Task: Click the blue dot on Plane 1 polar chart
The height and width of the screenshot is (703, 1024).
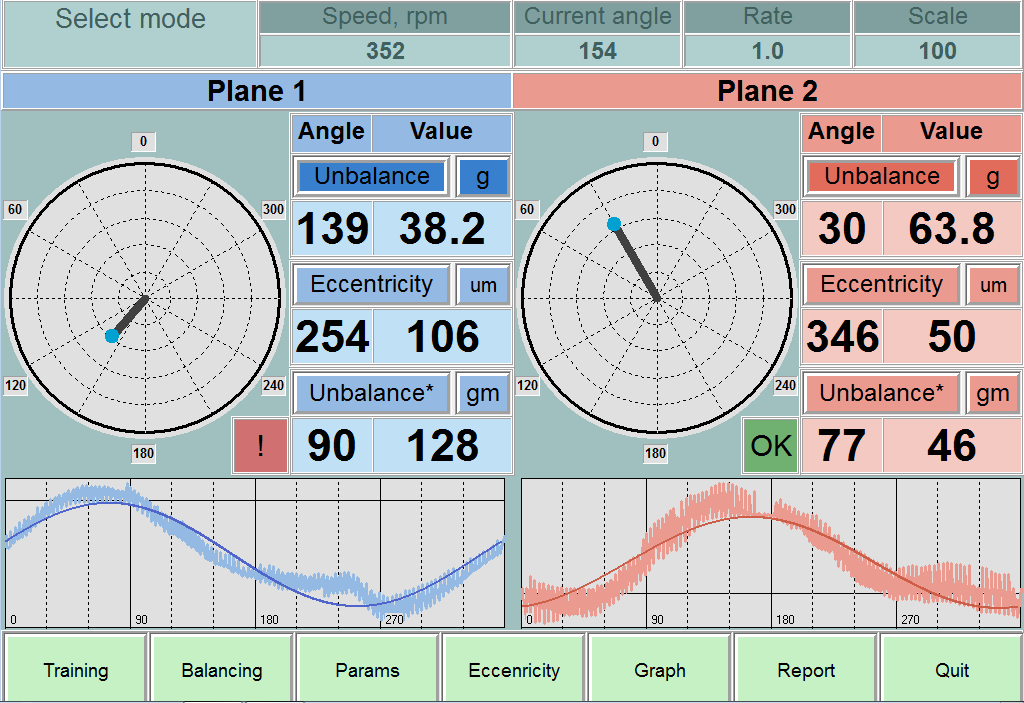Action: pyautogui.click(x=112, y=336)
